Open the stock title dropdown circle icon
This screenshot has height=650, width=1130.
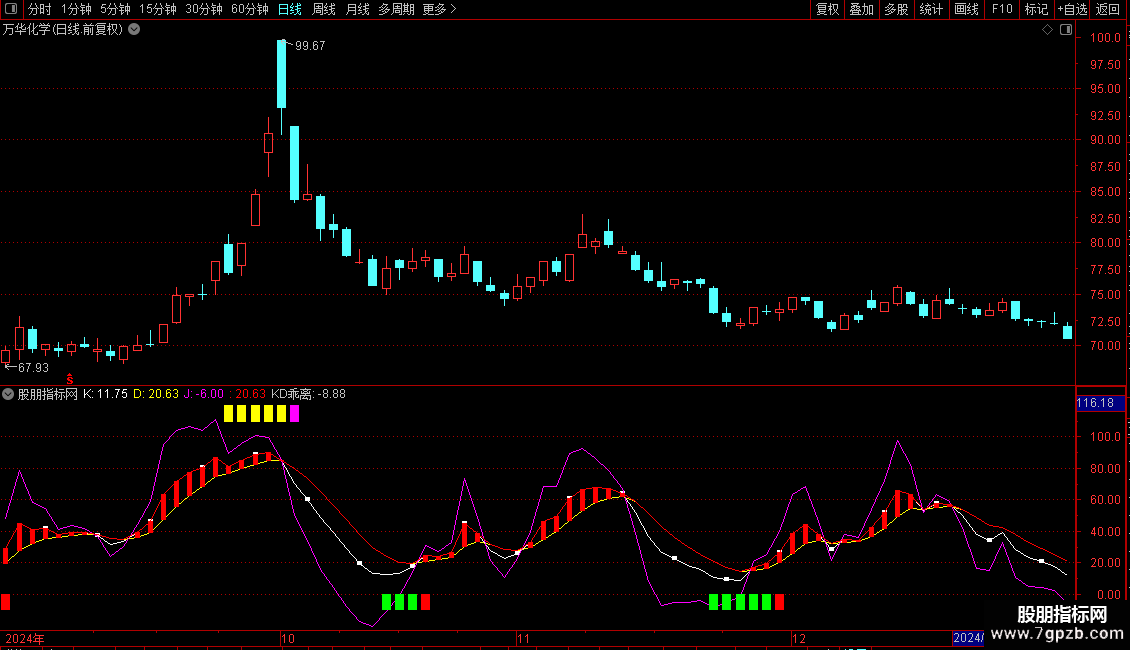coord(134,30)
